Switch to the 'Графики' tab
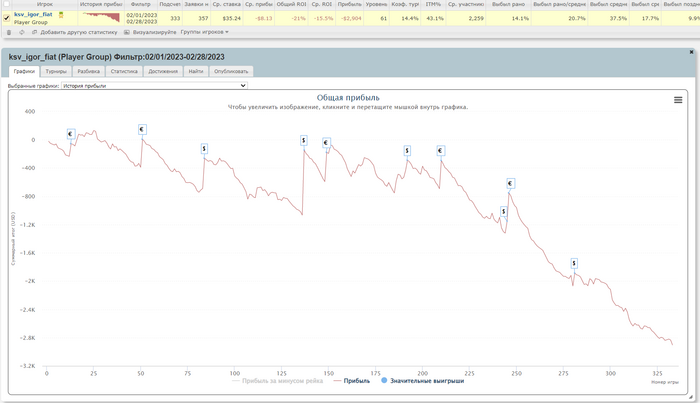 pos(24,71)
